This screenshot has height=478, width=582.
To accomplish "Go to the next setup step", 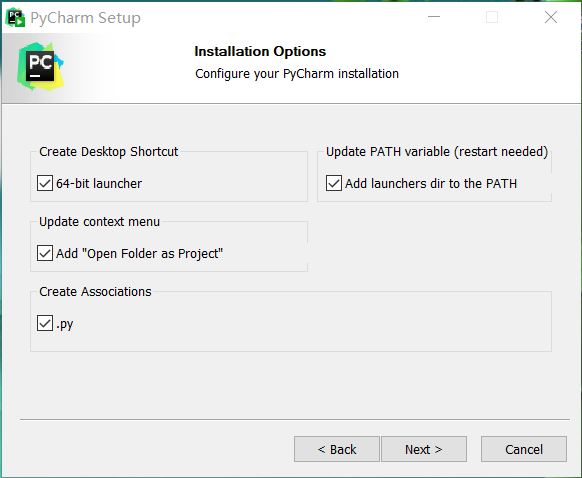I will pos(424,449).
